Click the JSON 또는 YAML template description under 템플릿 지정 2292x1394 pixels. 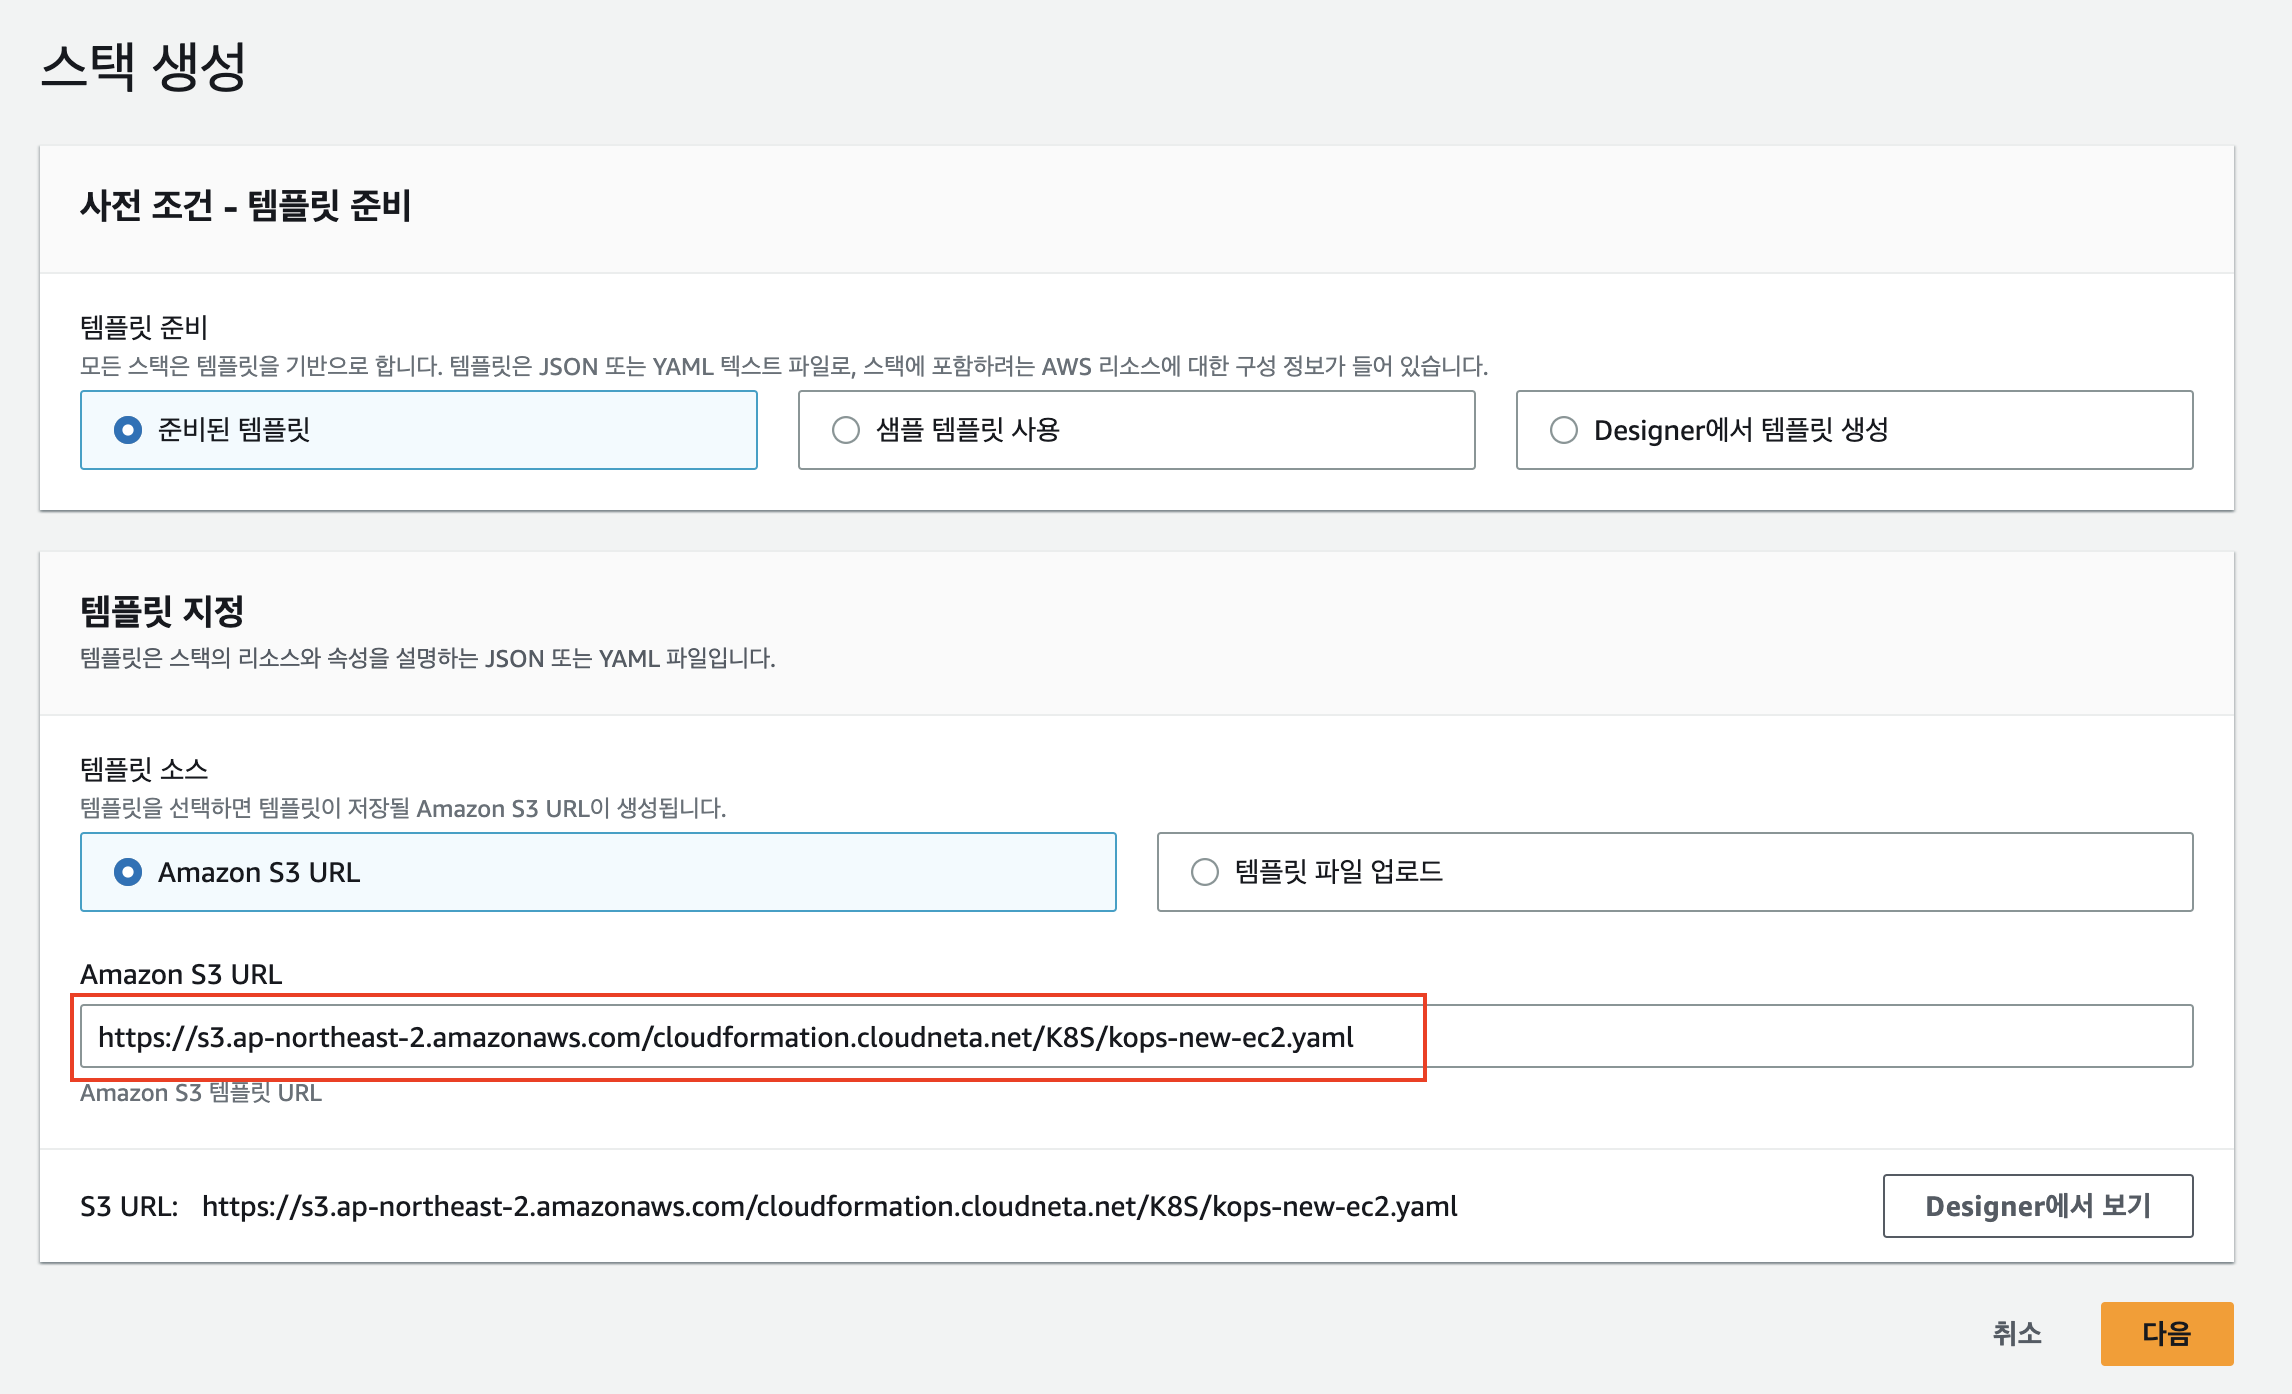click(428, 658)
